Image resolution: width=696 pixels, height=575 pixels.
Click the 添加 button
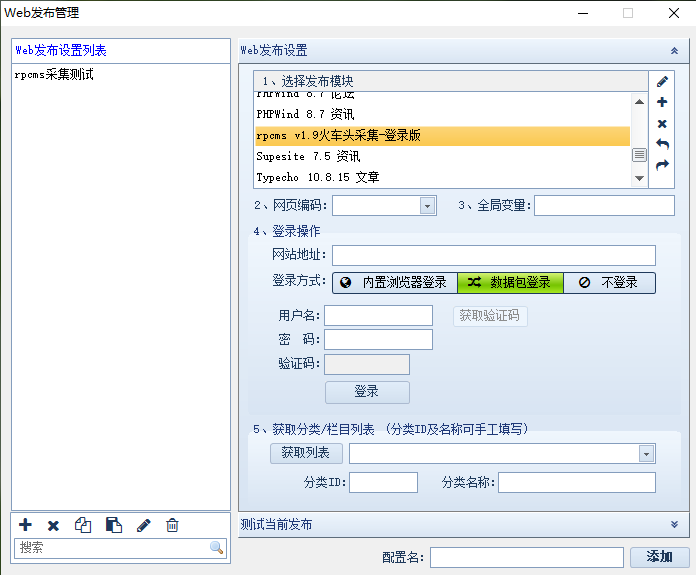(660, 557)
